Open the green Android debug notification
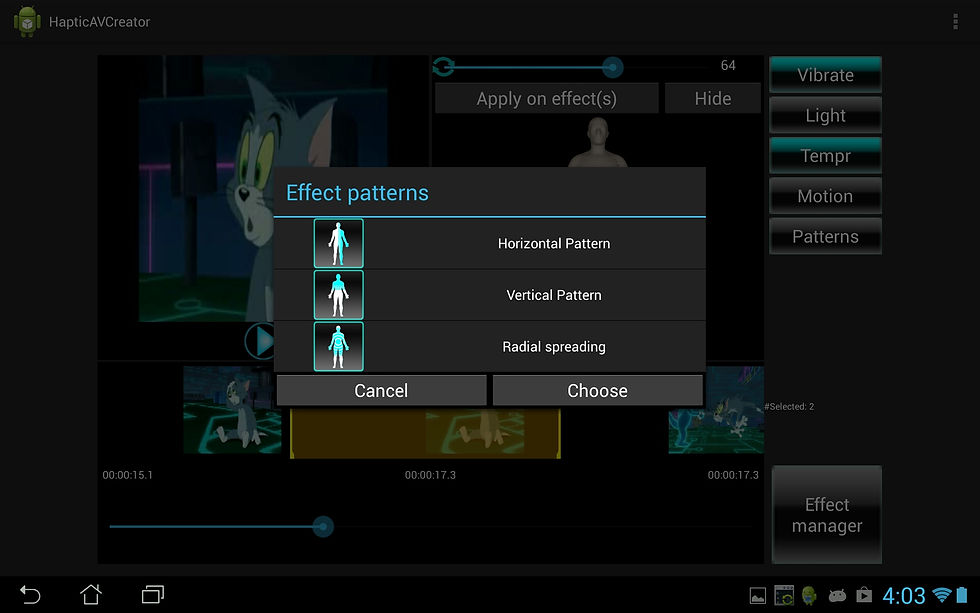This screenshot has height=613, width=980. [x=809, y=596]
